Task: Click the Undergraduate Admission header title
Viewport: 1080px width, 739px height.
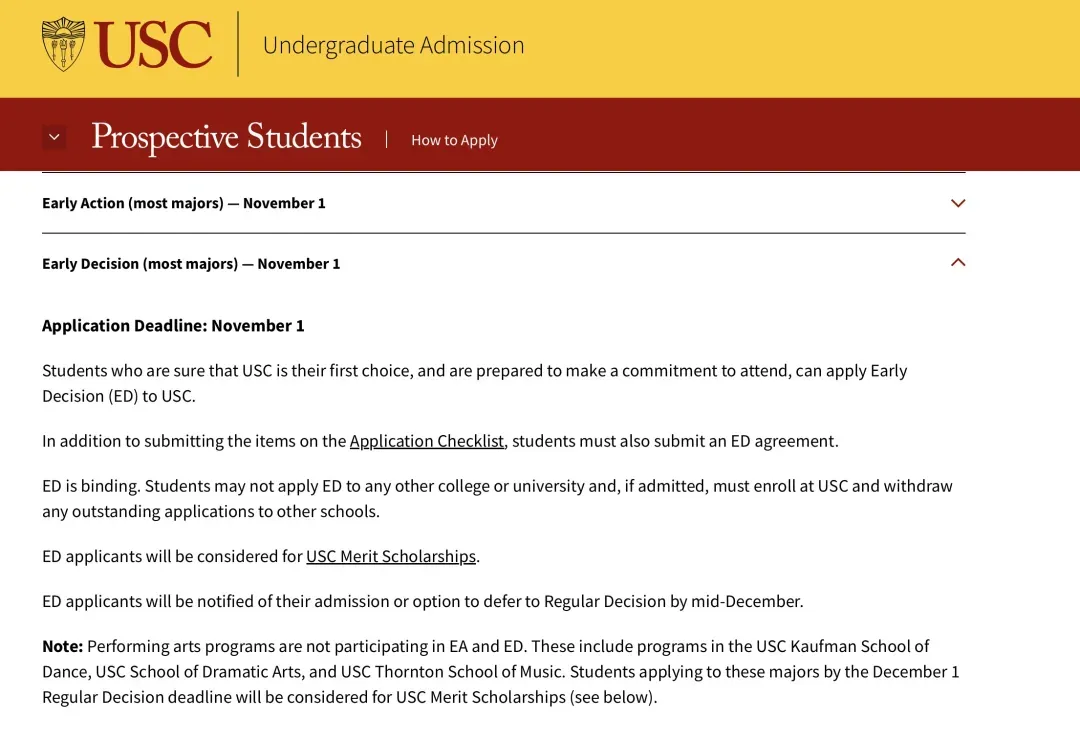Action: pos(393,45)
